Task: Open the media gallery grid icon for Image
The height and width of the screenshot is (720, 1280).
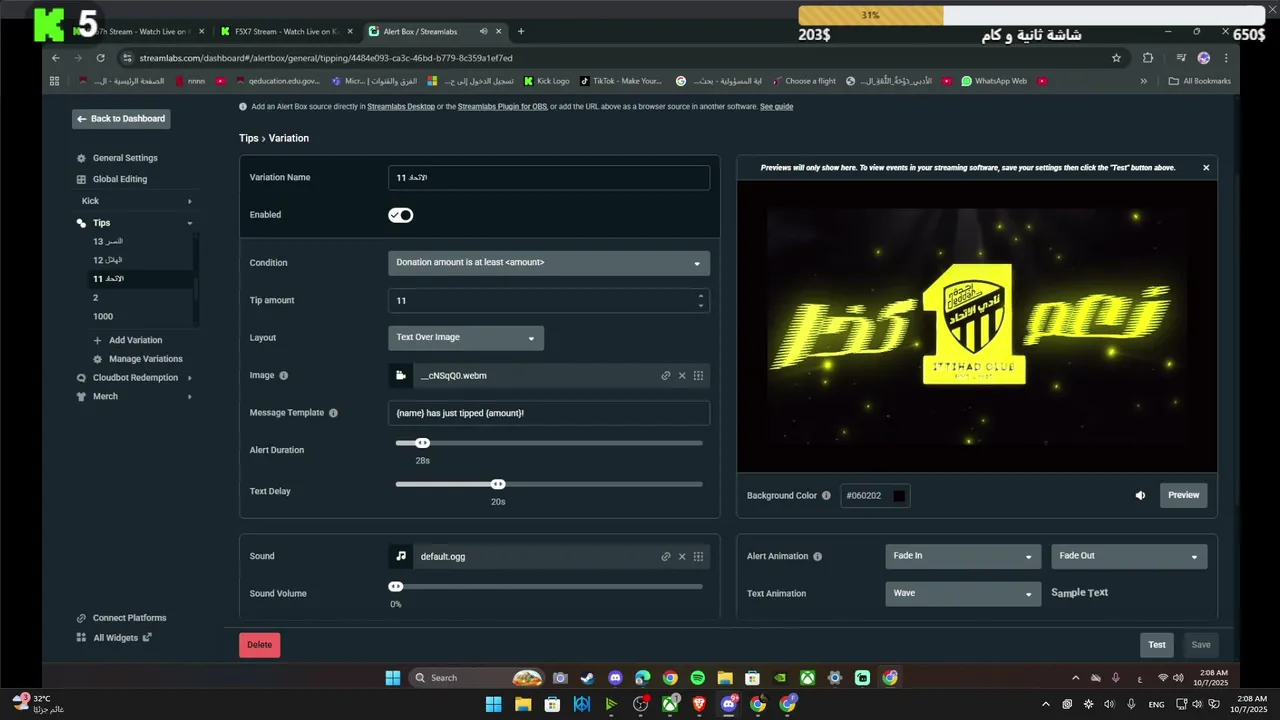Action: point(698,376)
